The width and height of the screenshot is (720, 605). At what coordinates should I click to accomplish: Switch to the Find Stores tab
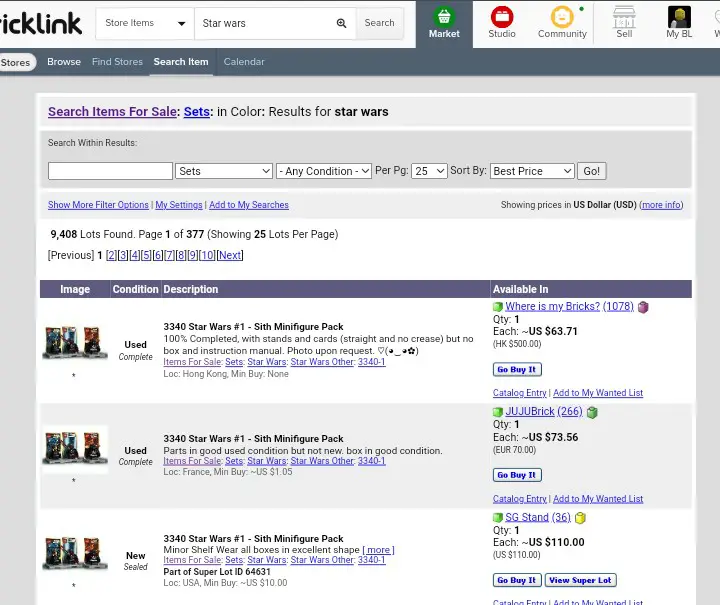click(117, 62)
